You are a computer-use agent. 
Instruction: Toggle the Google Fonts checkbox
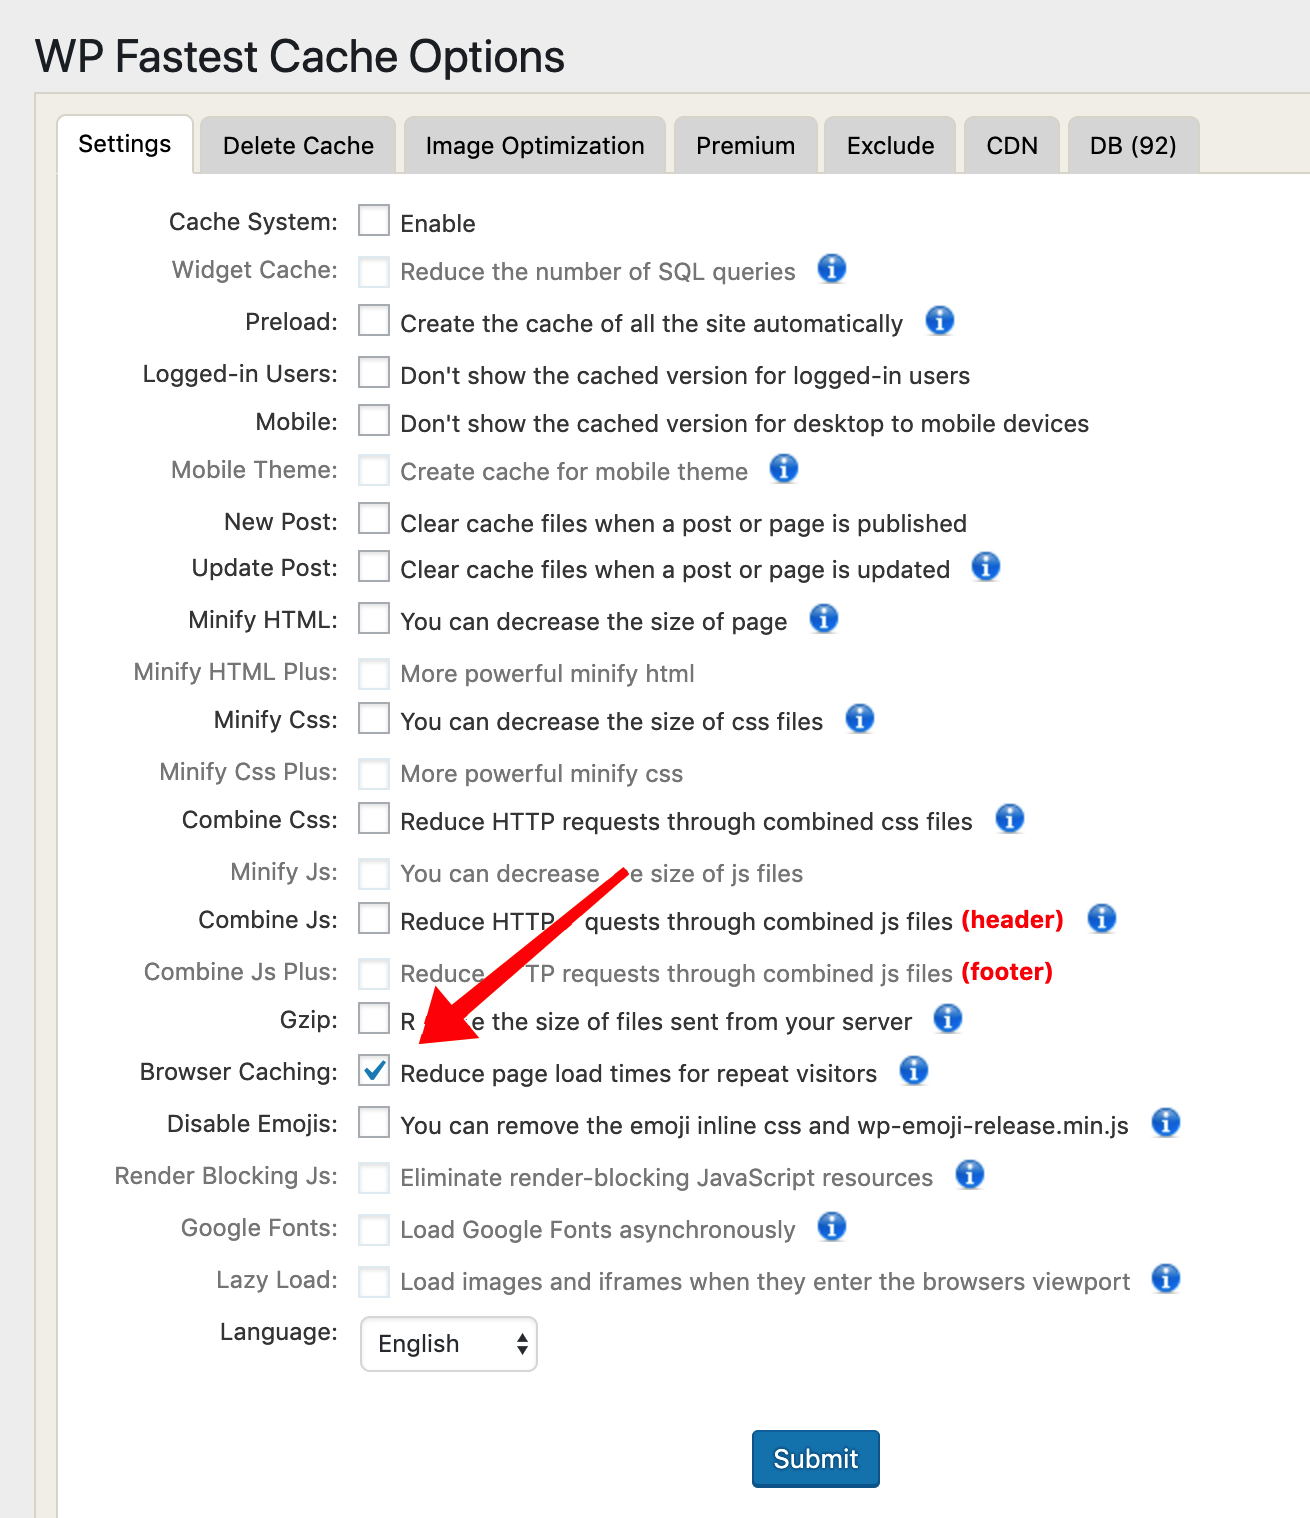pos(374,1228)
